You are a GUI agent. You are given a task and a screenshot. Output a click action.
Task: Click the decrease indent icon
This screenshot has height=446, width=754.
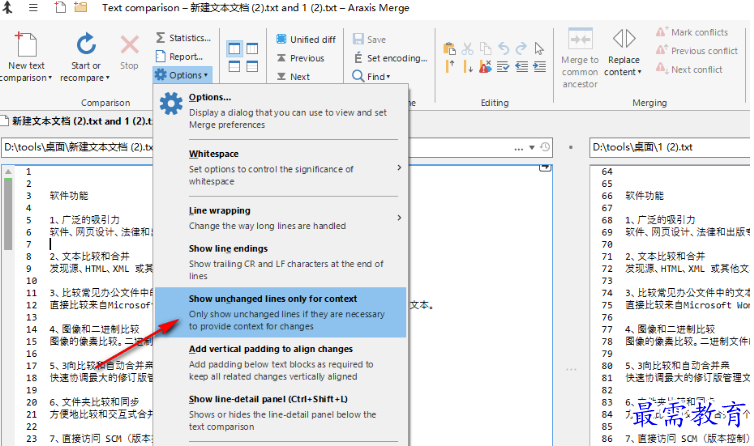[x=521, y=66]
